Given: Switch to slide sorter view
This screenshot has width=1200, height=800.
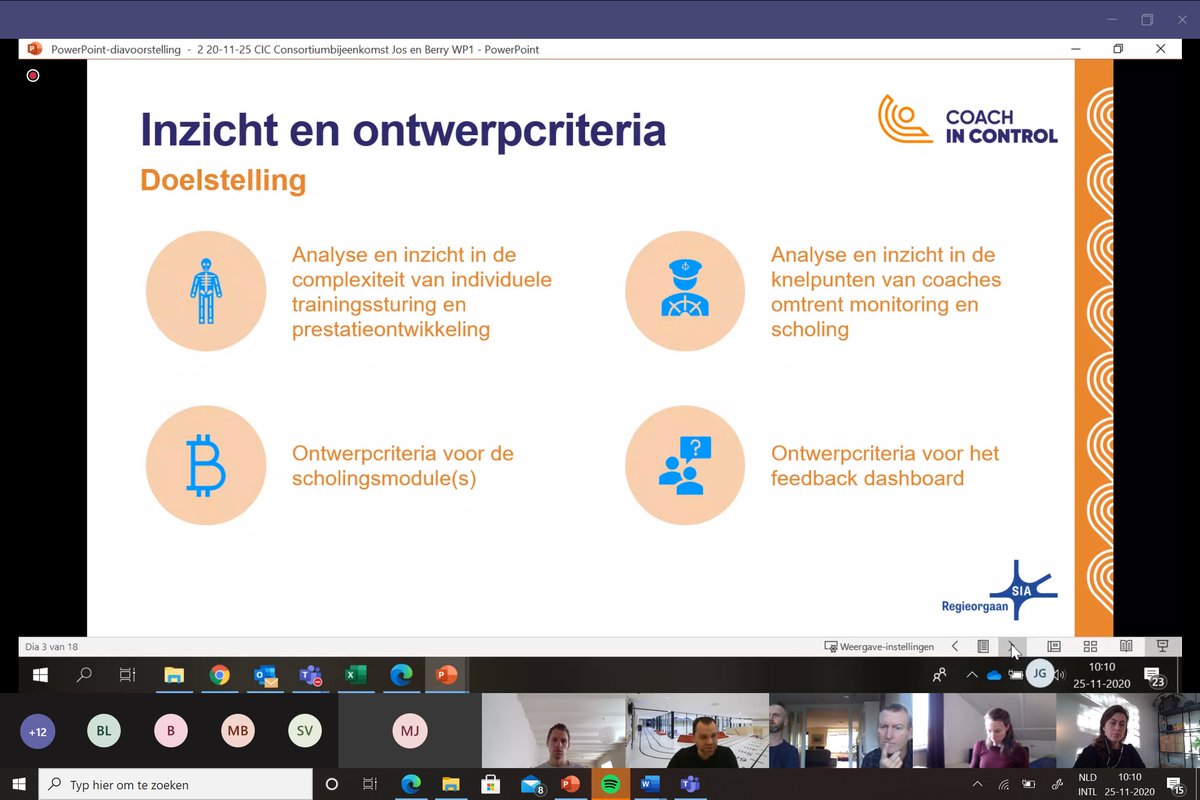Looking at the screenshot, I should (x=1090, y=647).
